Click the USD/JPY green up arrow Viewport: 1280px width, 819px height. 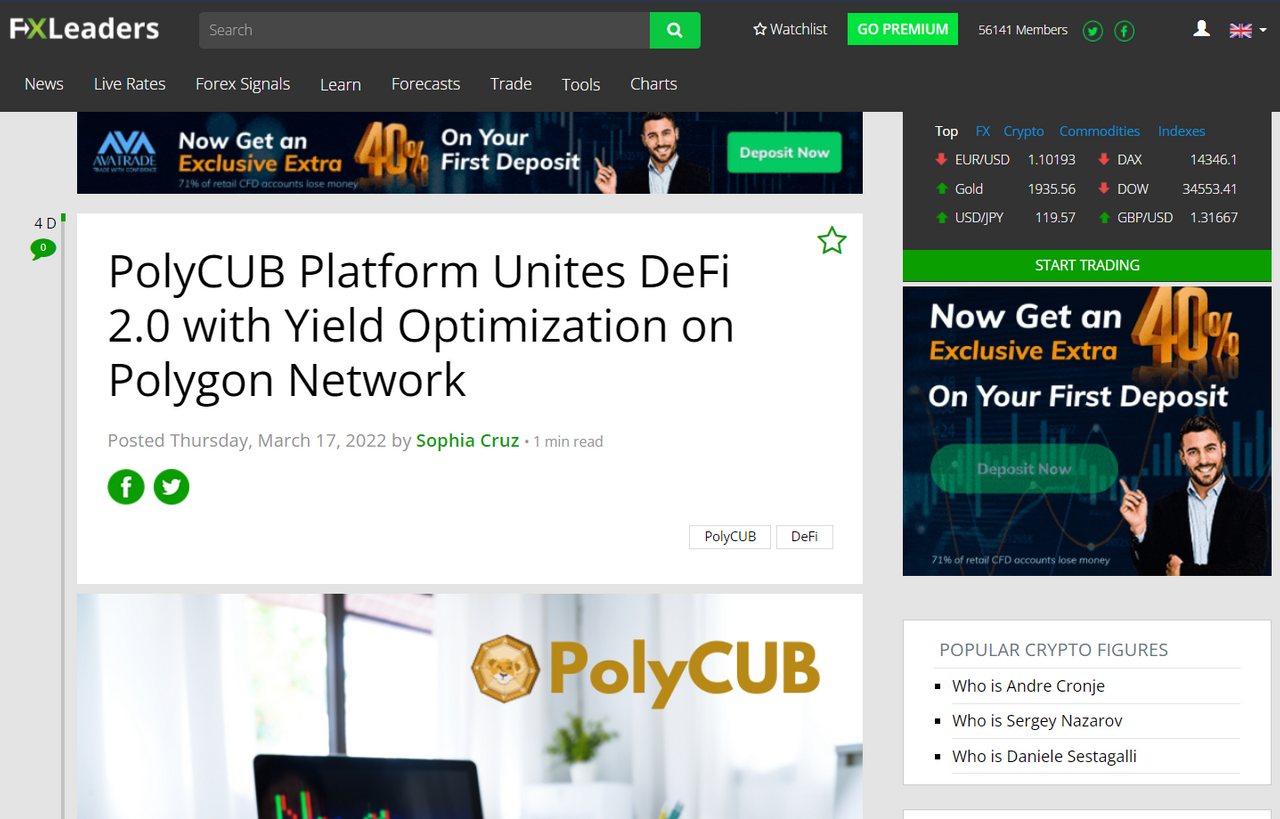(941, 217)
